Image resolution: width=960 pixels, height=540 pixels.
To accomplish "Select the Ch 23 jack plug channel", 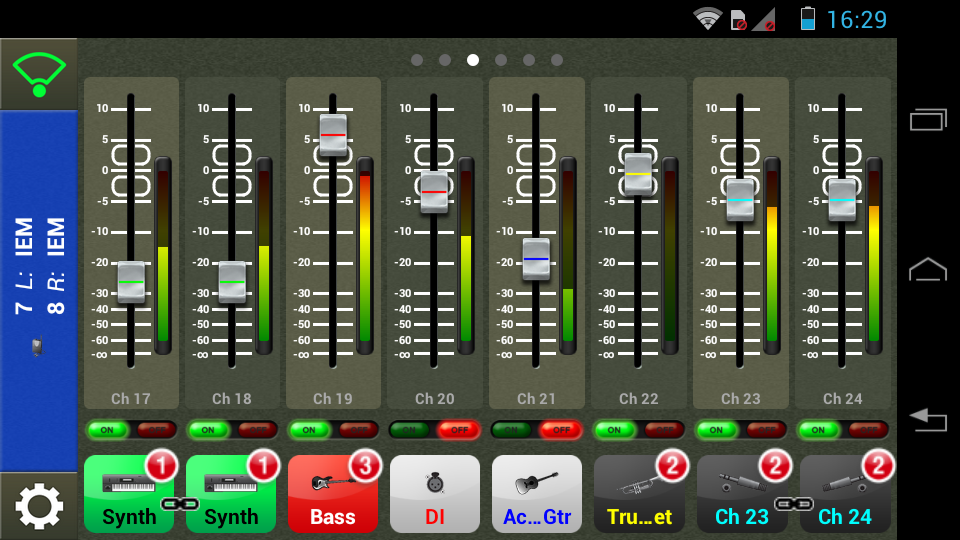I will 741,494.
